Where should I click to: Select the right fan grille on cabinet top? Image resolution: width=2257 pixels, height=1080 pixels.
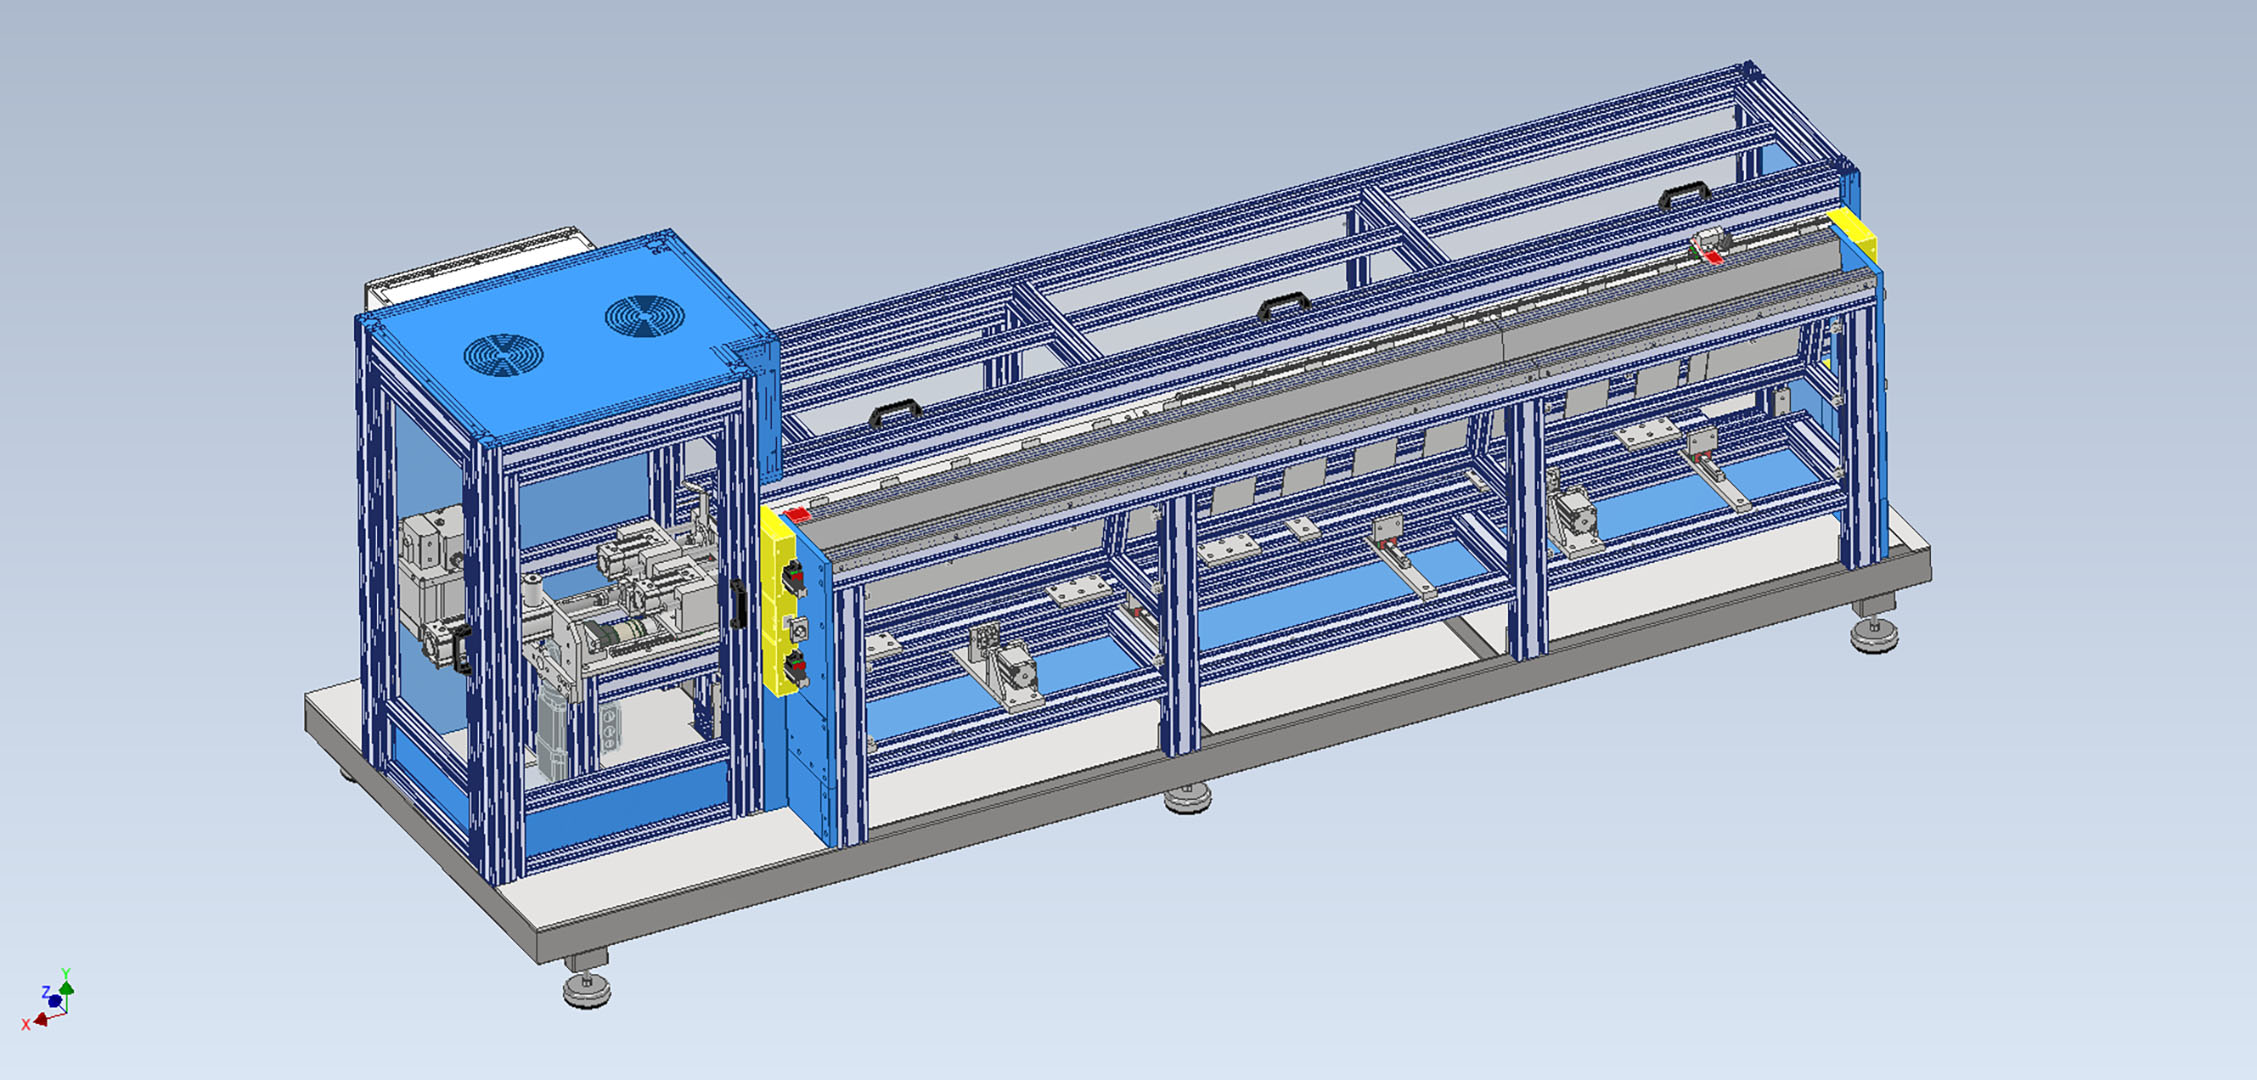point(645,316)
